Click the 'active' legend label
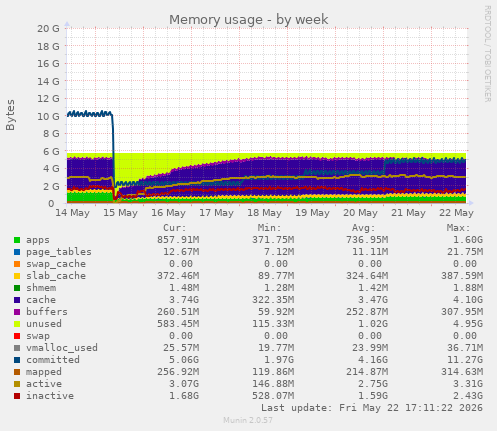Viewport: 497px width, 431px height. [44, 384]
